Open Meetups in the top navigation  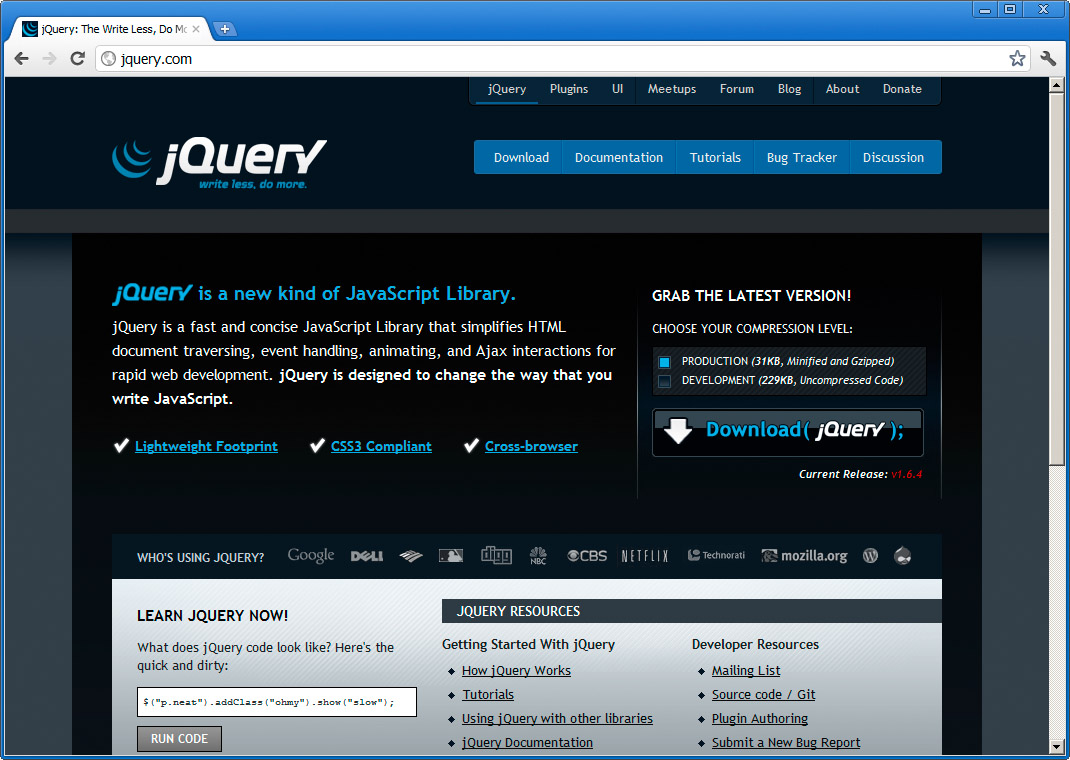672,89
